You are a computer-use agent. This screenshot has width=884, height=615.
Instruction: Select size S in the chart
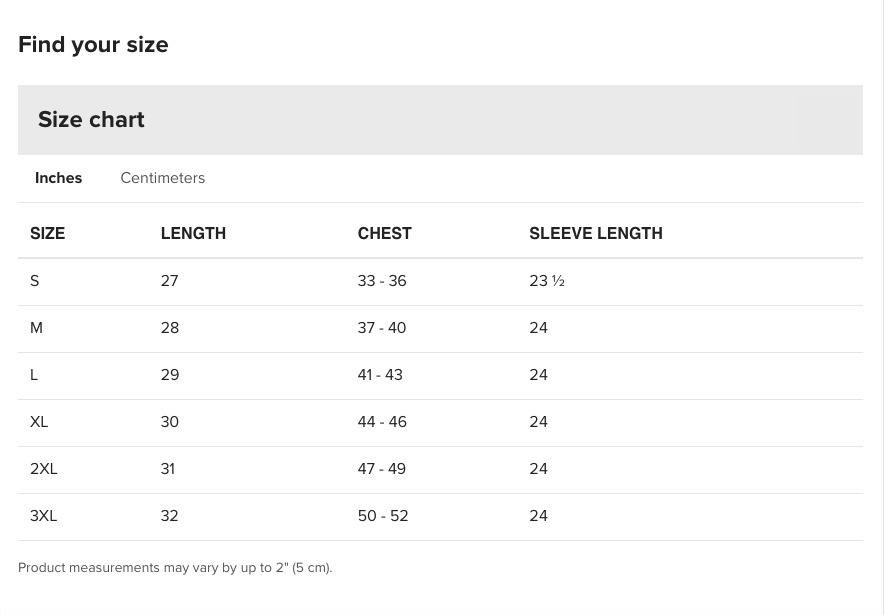35,281
